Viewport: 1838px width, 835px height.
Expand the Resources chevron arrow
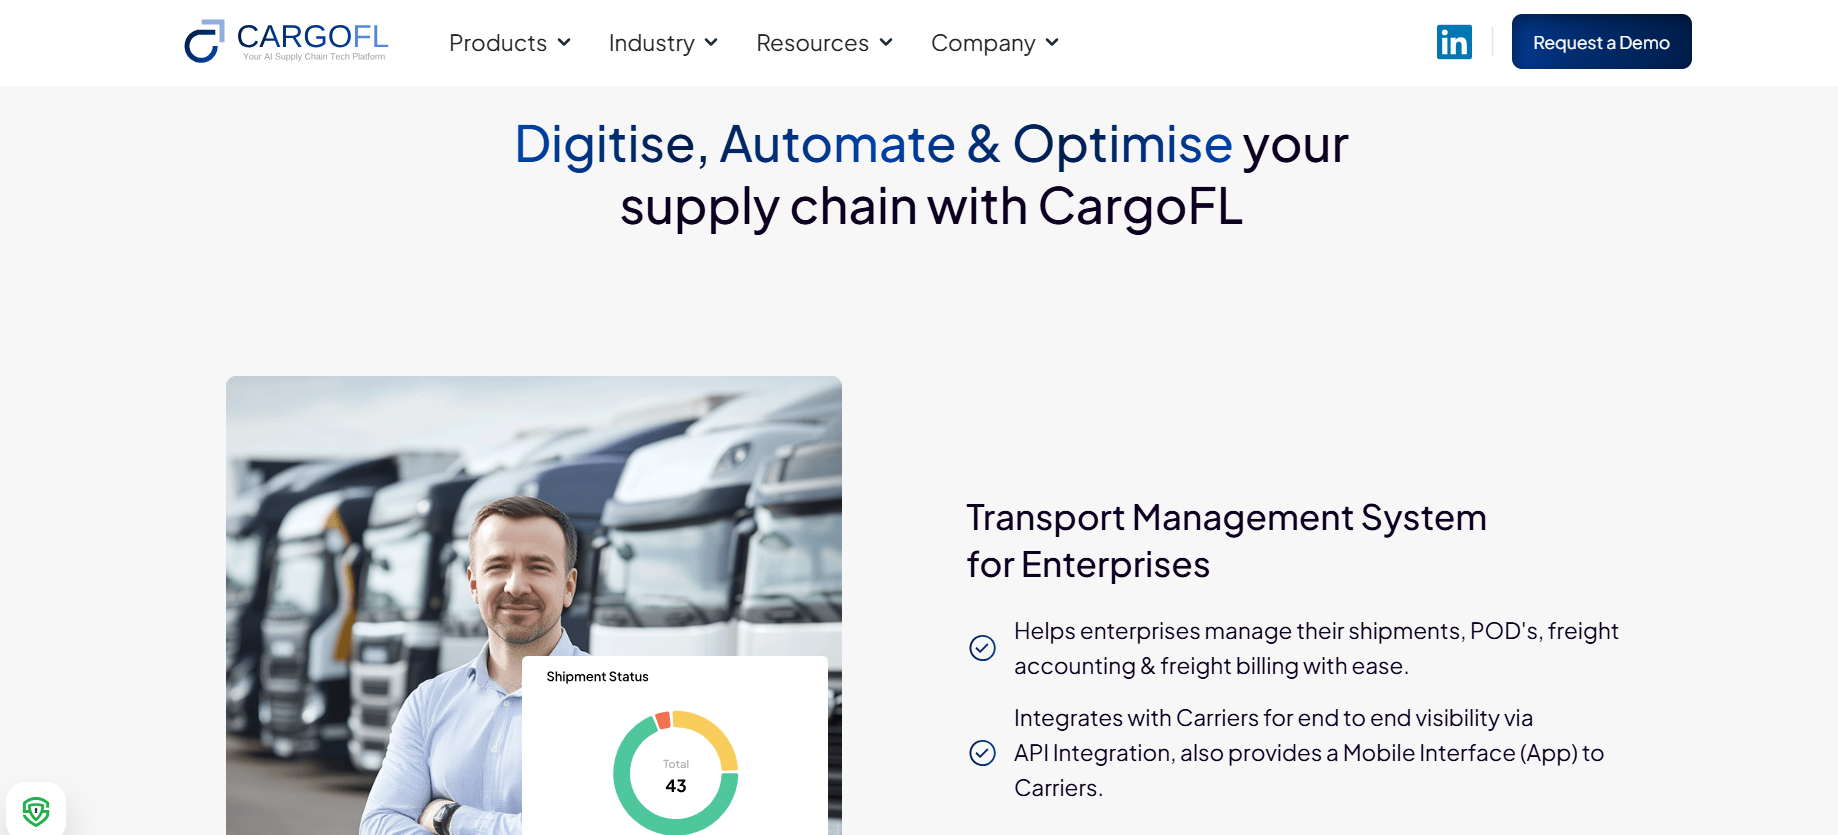(886, 42)
